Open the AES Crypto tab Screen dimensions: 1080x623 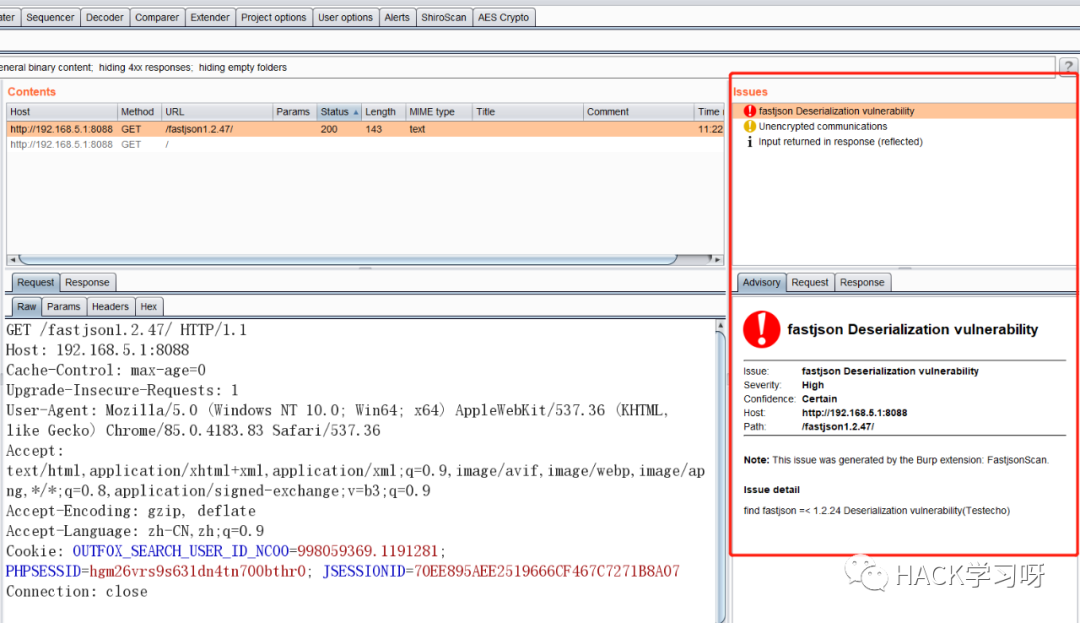[503, 17]
